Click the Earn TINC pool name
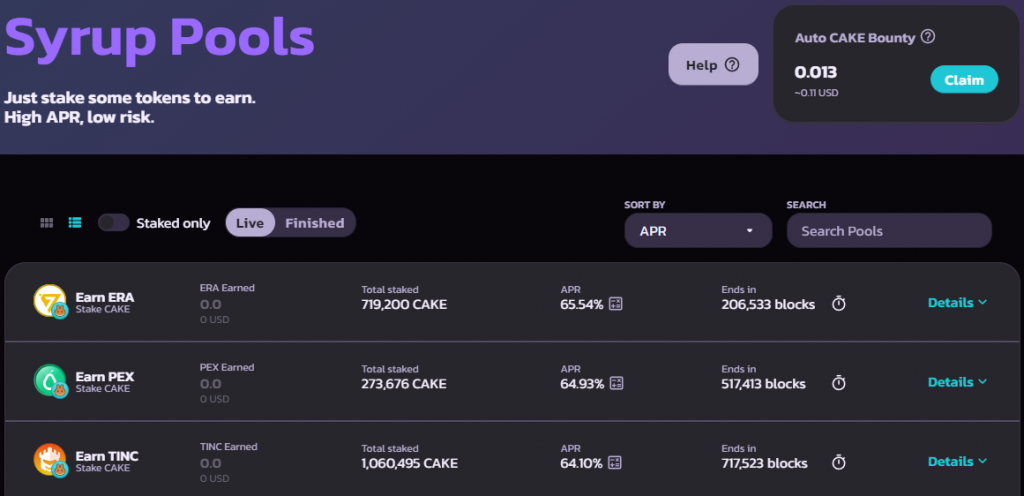The height and width of the screenshot is (496, 1024). 107,456
